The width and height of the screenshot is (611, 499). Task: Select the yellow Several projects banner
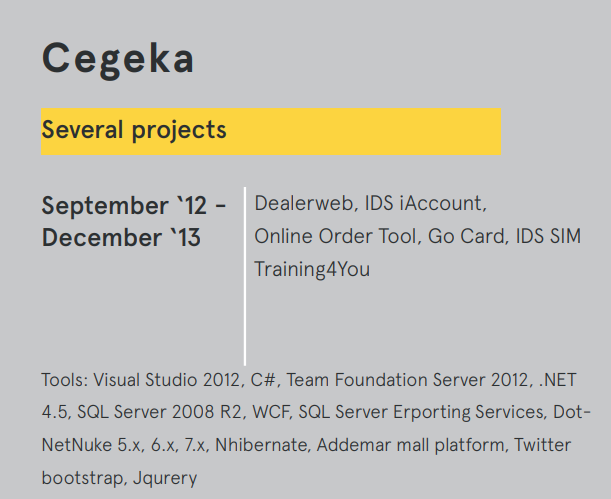(270, 131)
